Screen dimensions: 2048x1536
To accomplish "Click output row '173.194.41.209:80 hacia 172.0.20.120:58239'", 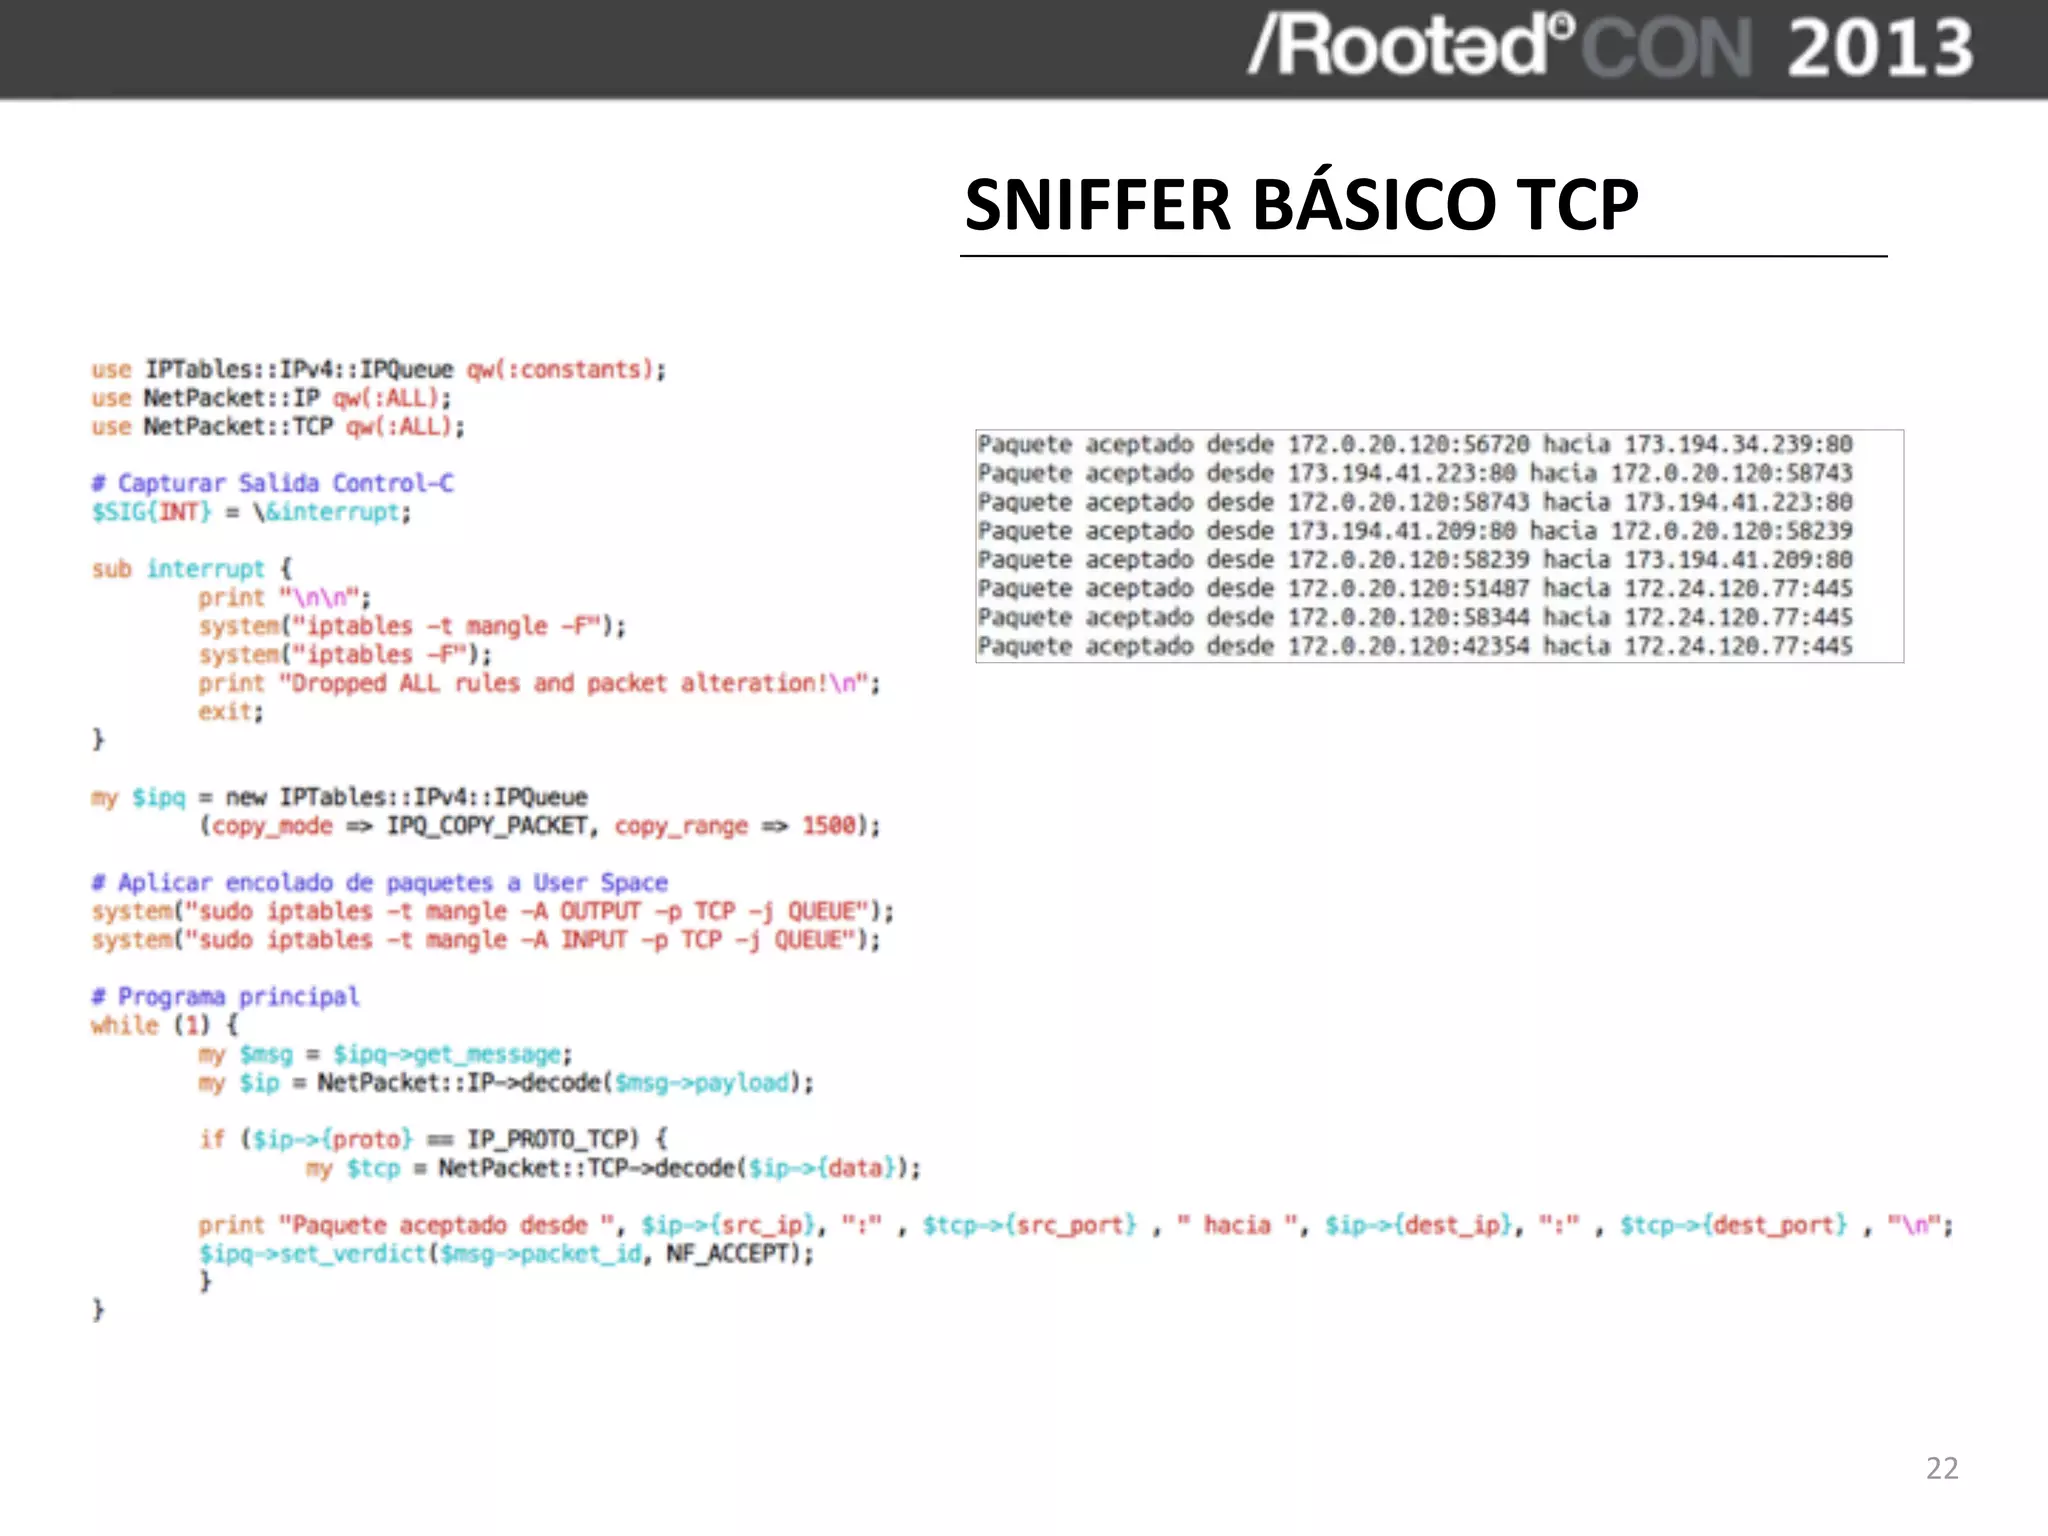I will coord(1415,531).
